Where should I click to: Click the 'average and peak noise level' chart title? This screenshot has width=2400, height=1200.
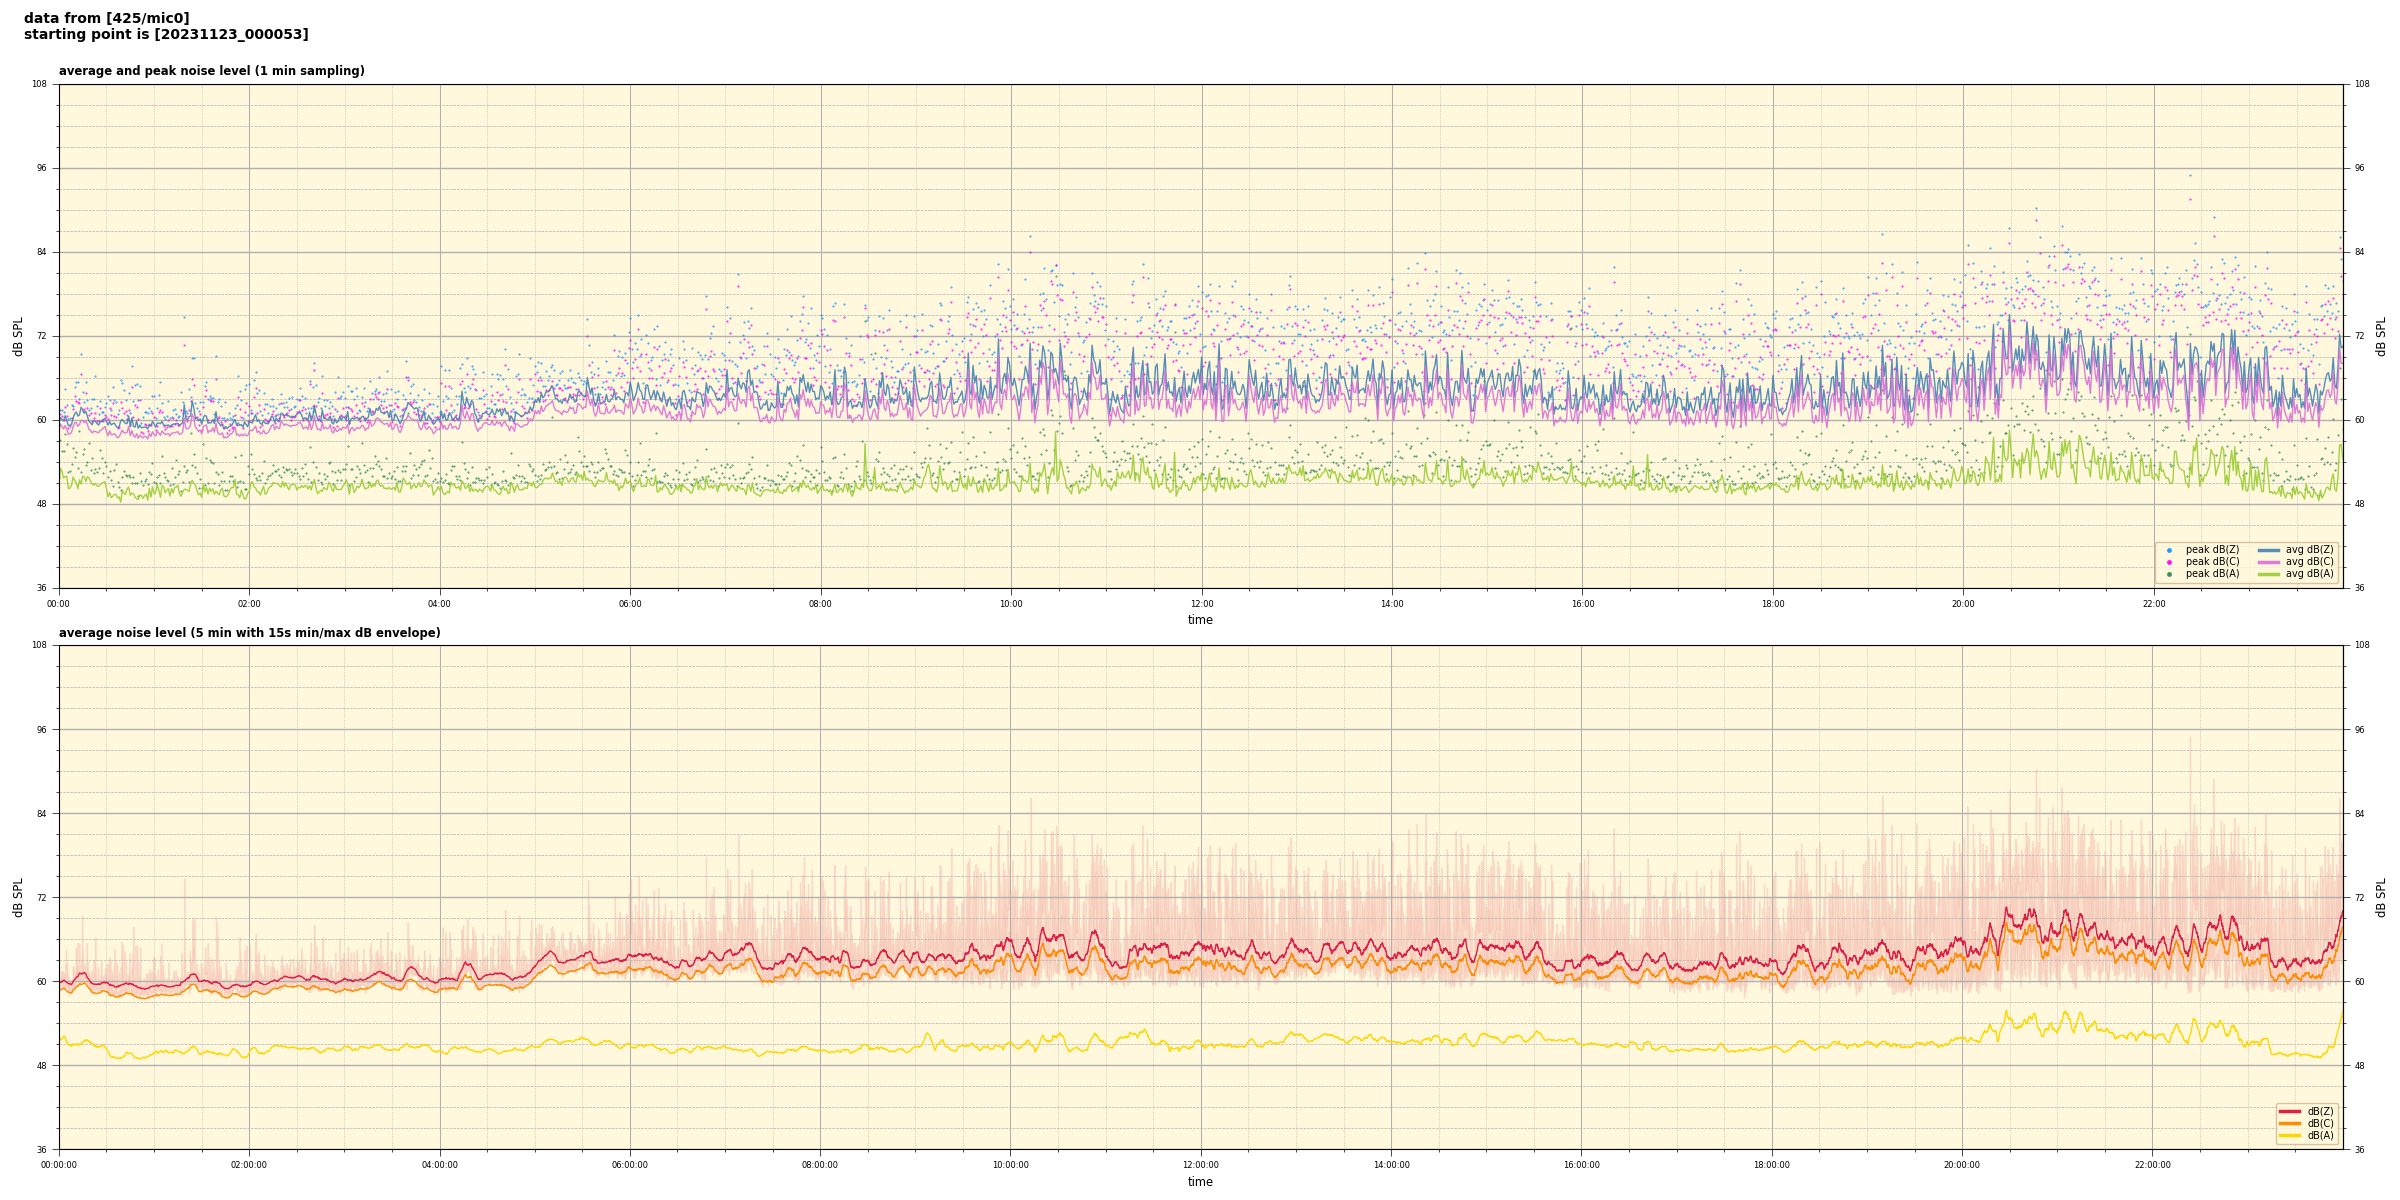tap(211, 71)
